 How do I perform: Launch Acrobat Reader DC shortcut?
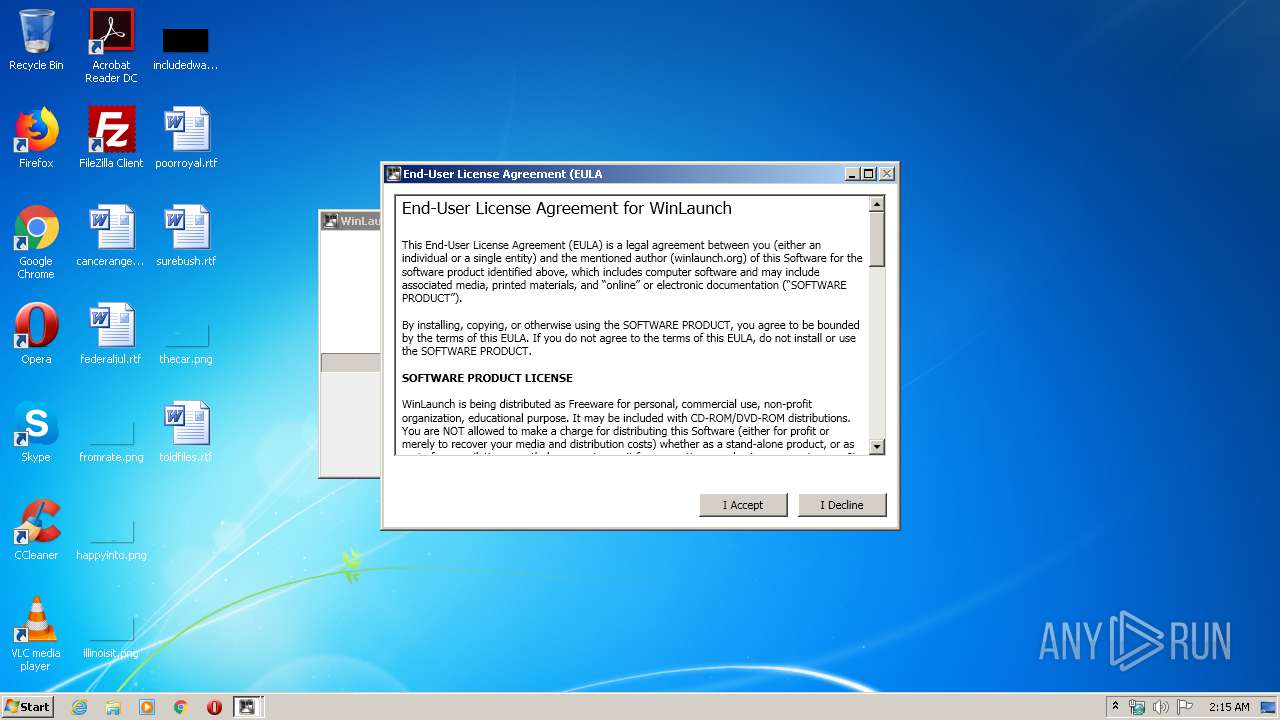(111, 46)
